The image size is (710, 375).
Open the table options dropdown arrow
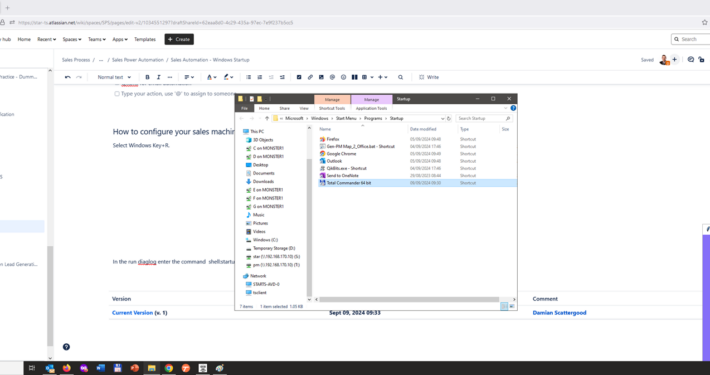(372, 77)
